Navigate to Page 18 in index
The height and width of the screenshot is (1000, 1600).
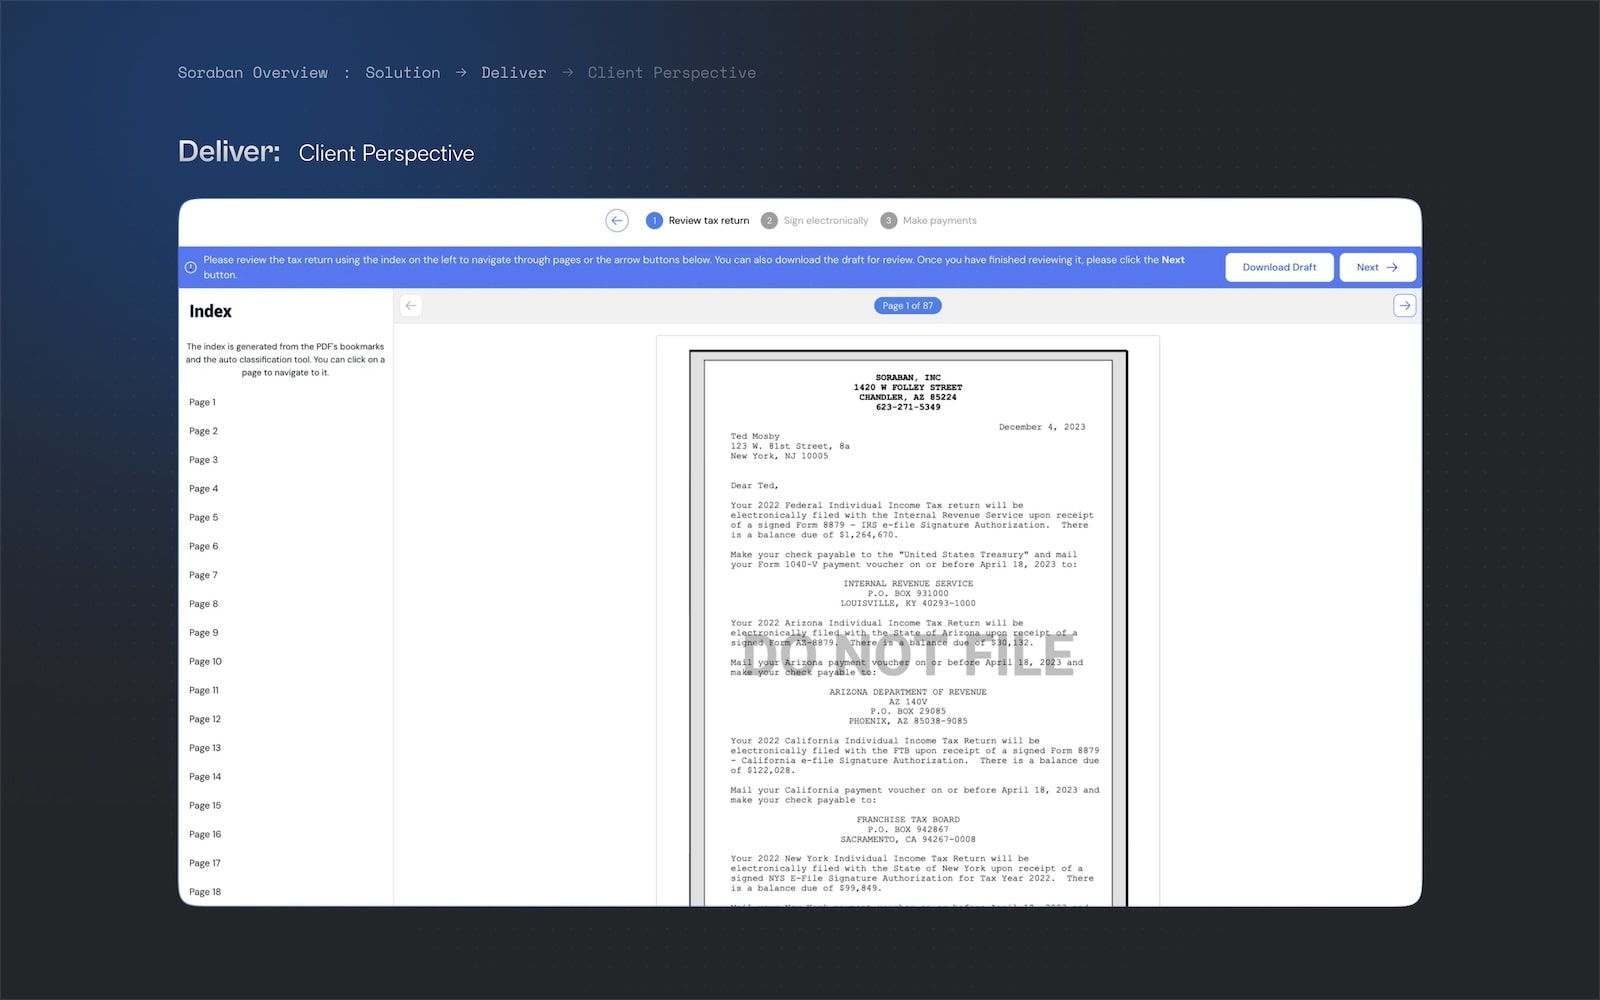205,892
